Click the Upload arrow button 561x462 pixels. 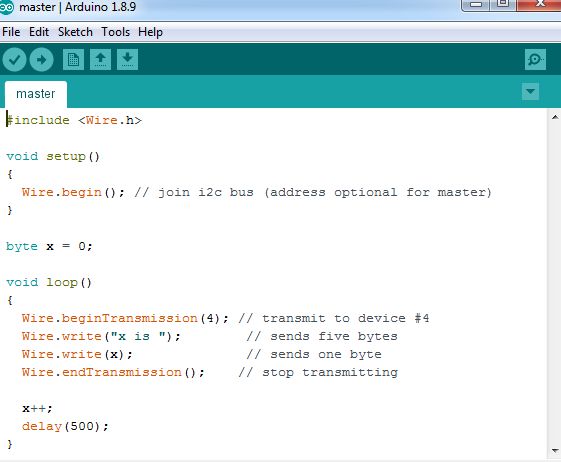[x=42, y=59]
